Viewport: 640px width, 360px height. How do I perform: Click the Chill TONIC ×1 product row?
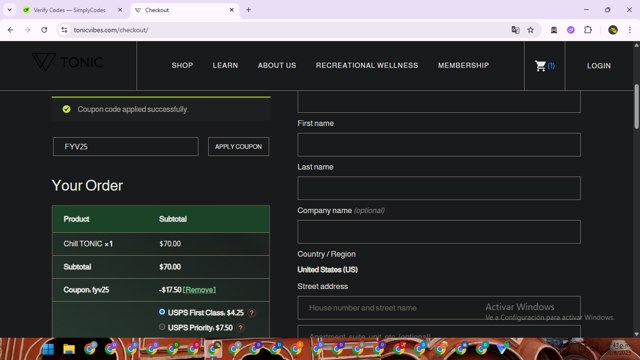[x=161, y=244]
